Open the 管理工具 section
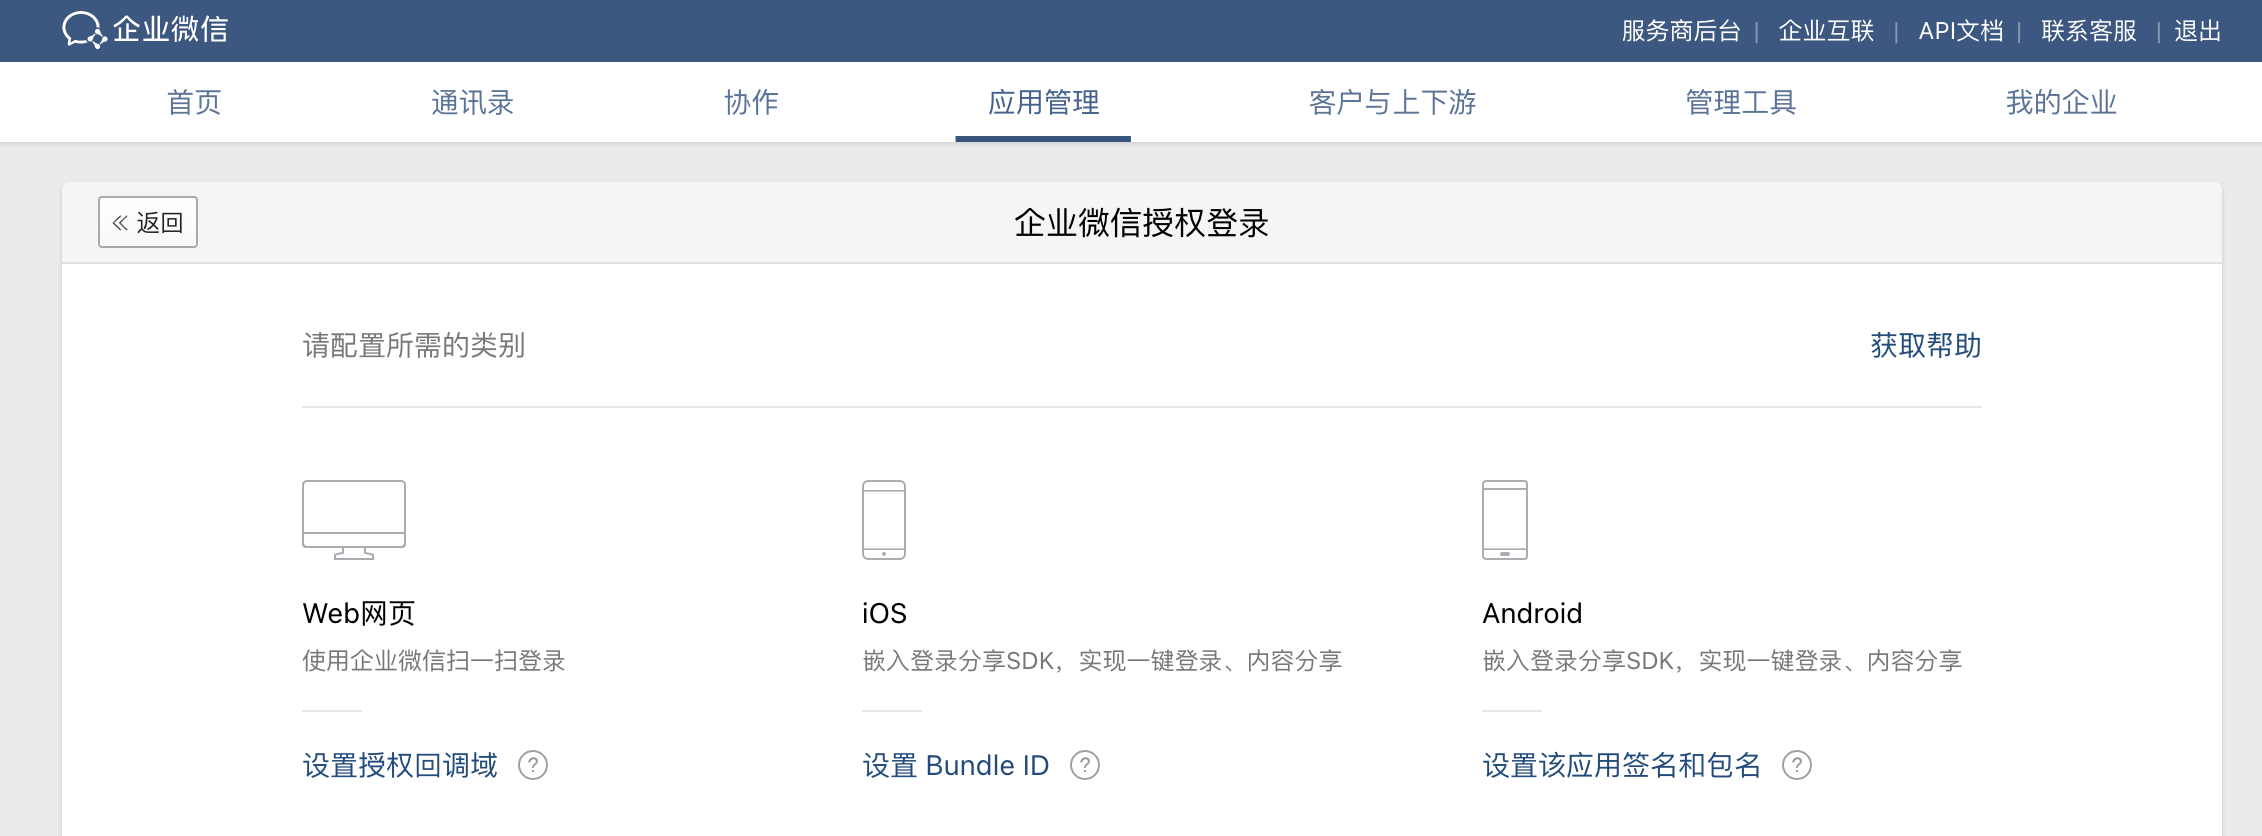Image resolution: width=2262 pixels, height=836 pixels. [x=1738, y=101]
